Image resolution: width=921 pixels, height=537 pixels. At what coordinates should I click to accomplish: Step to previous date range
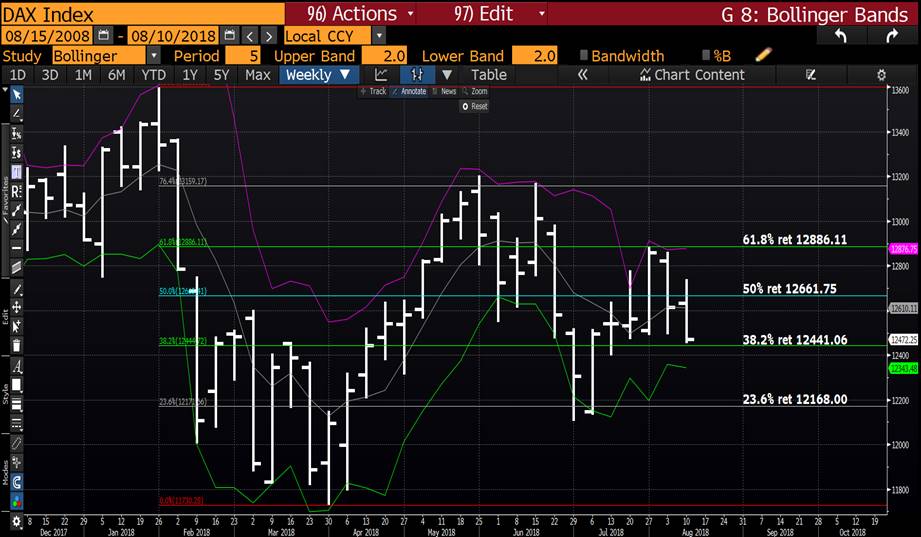(x=250, y=36)
